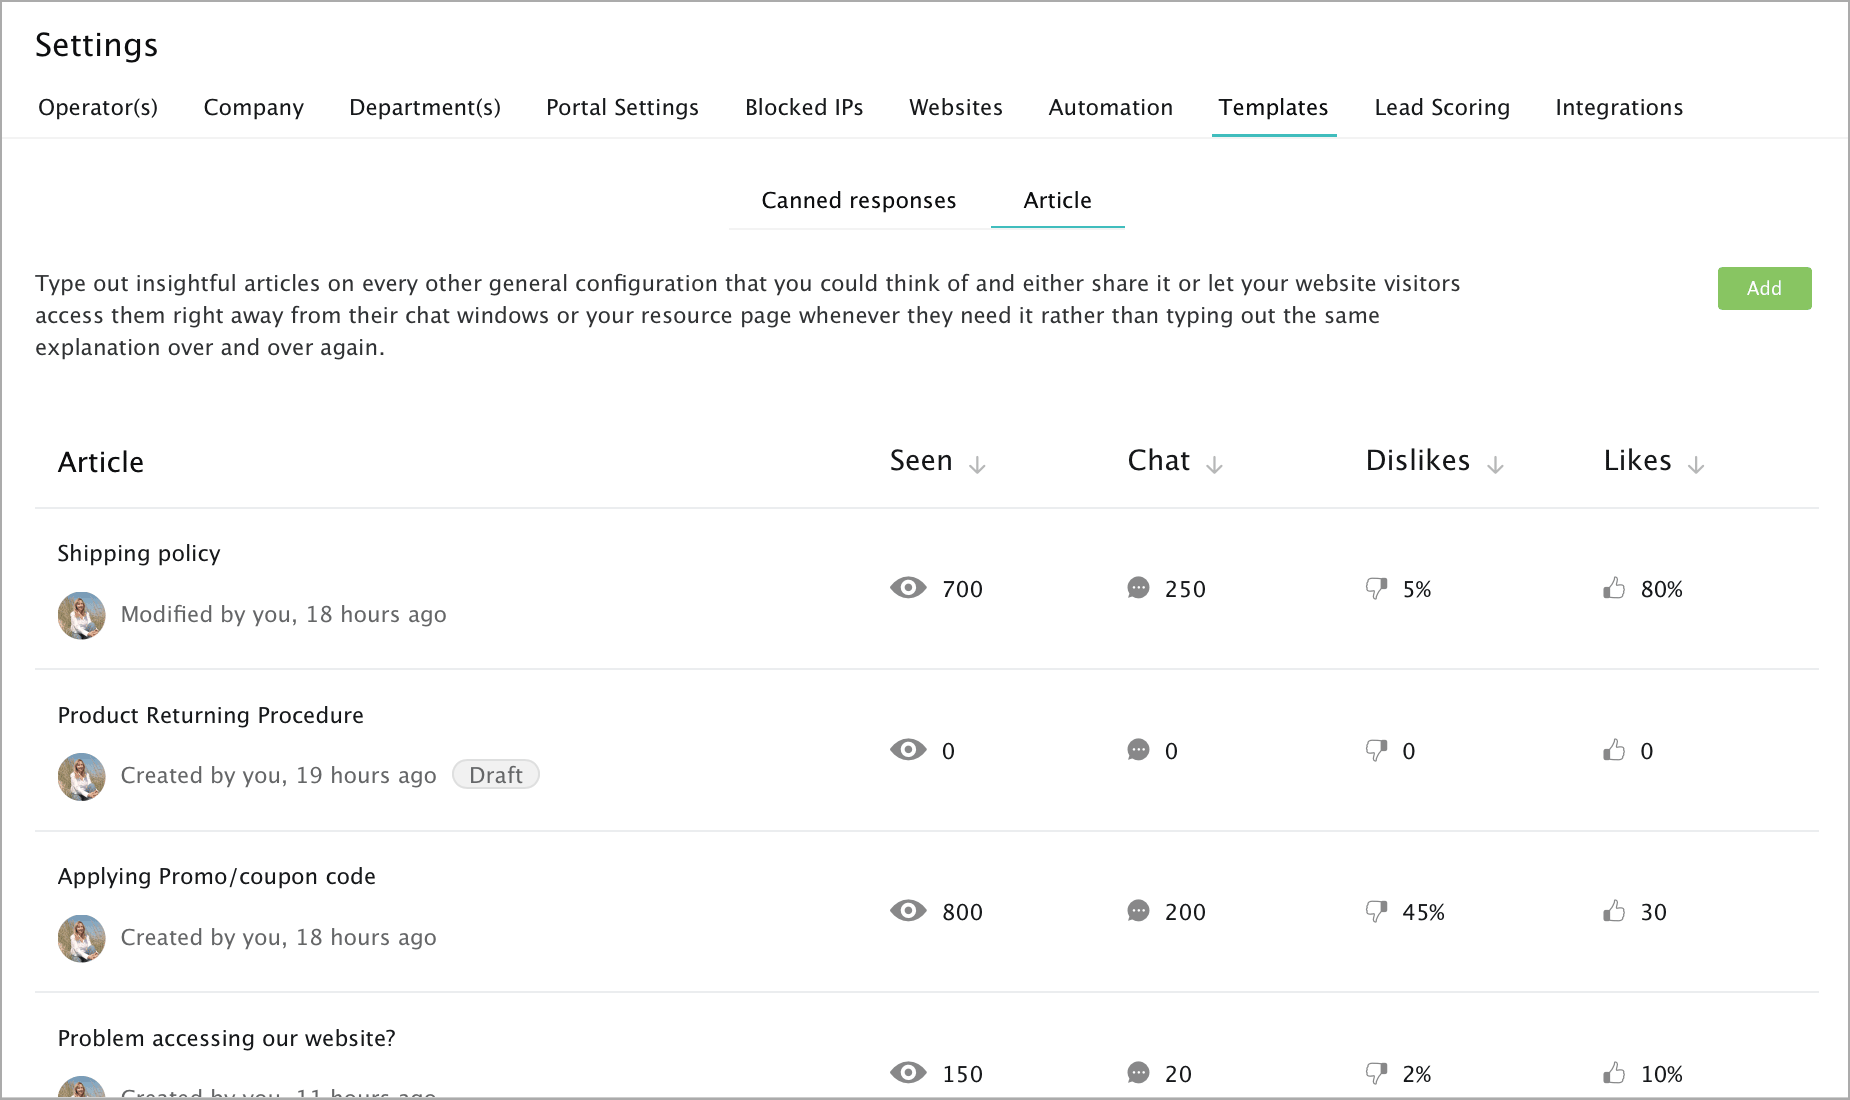Click the chat bubble icon in Problem accessing website row
1850x1100 pixels.
1138,1072
